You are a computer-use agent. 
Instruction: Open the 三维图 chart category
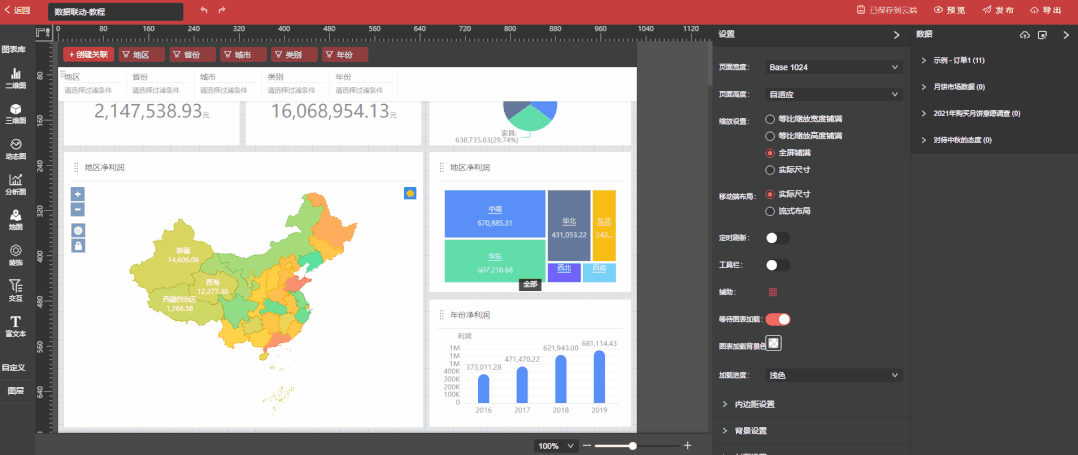coord(15,113)
